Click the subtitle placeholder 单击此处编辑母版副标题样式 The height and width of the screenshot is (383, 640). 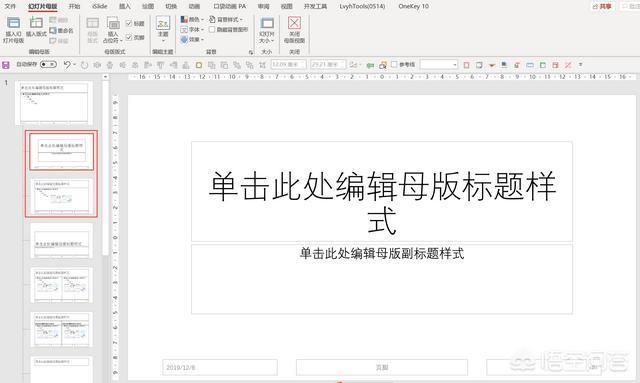[x=382, y=279]
